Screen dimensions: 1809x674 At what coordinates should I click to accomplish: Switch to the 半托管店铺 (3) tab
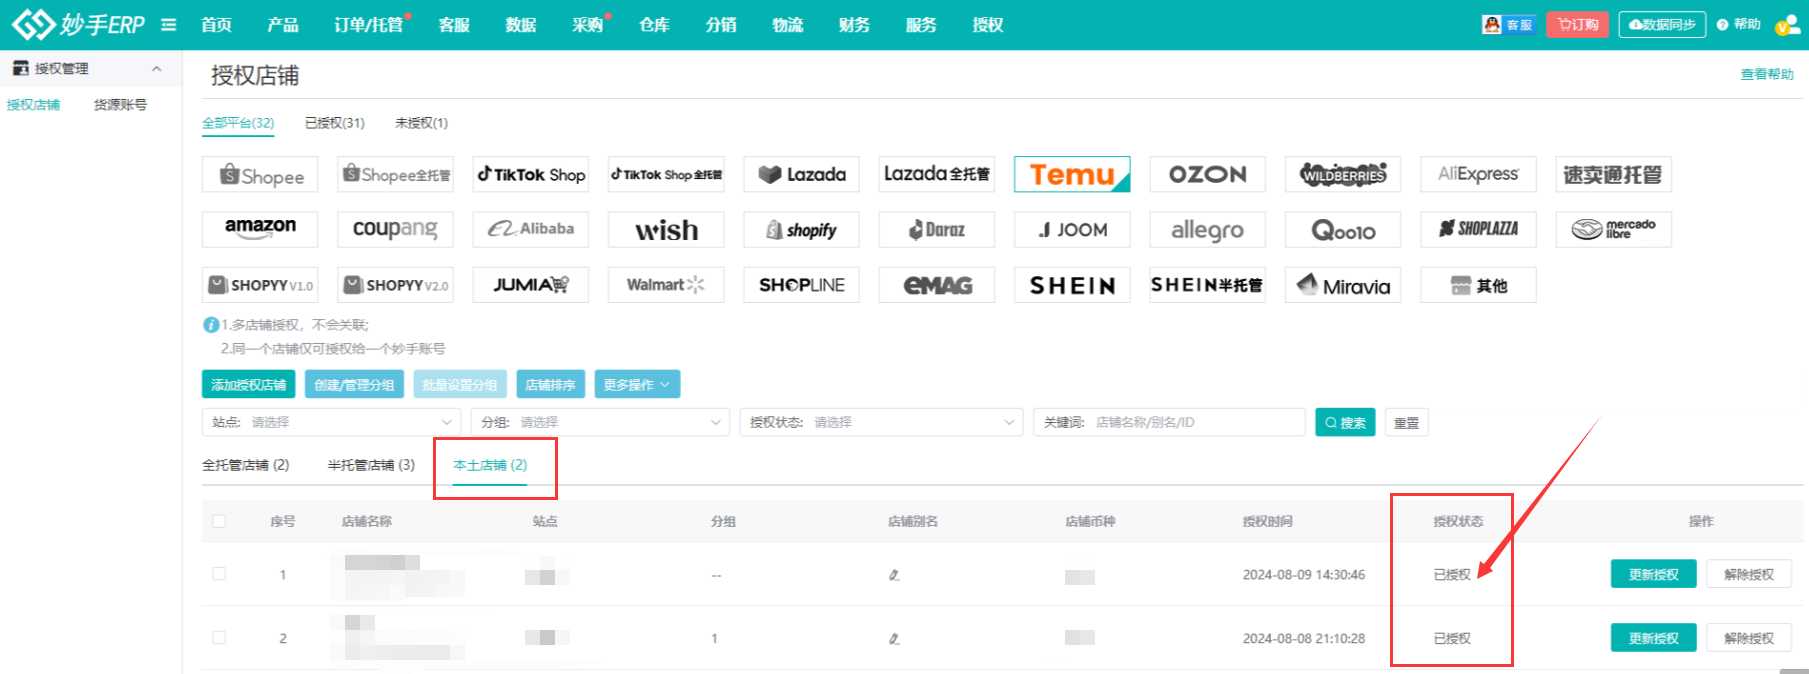pyautogui.click(x=371, y=465)
